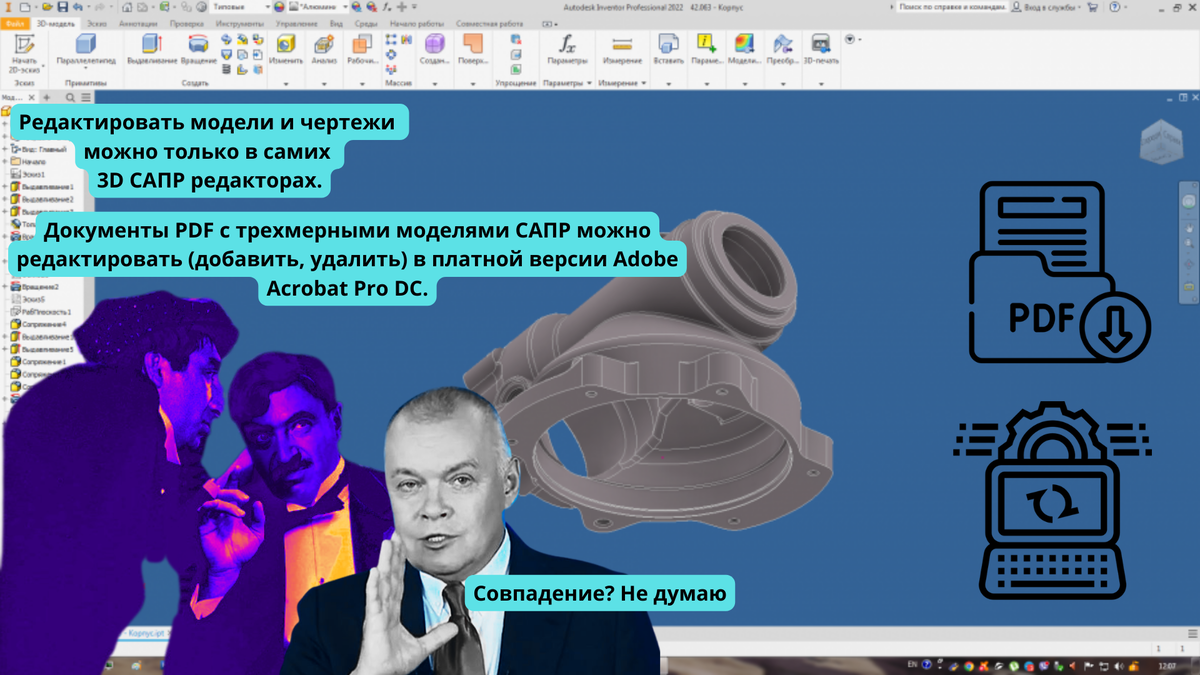Expand the Вид: Главный tree node
This screenshot has width=1200, height=675.
pos(5,149)
